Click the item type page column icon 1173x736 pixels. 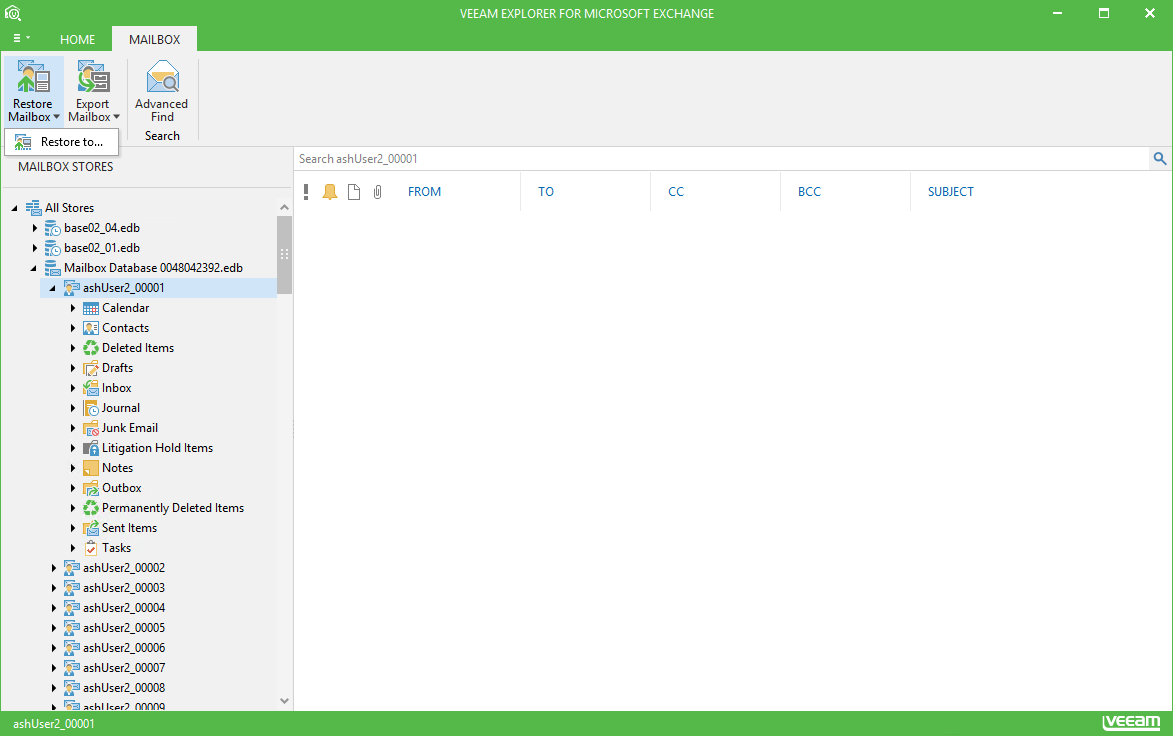point(354,192)
